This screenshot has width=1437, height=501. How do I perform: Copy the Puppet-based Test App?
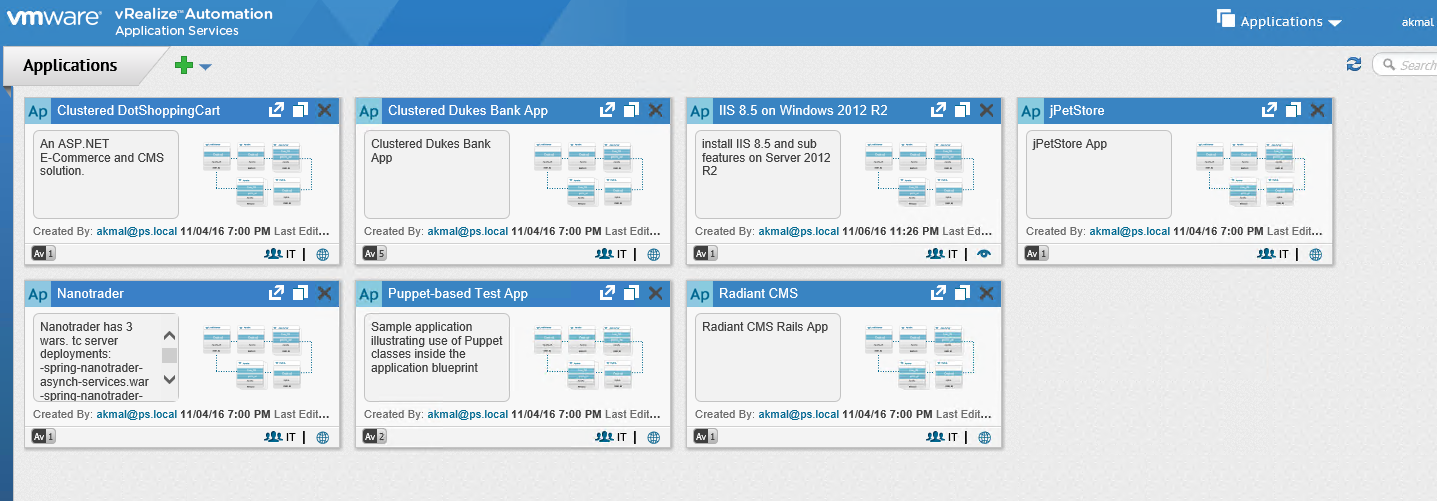(631, 293)
